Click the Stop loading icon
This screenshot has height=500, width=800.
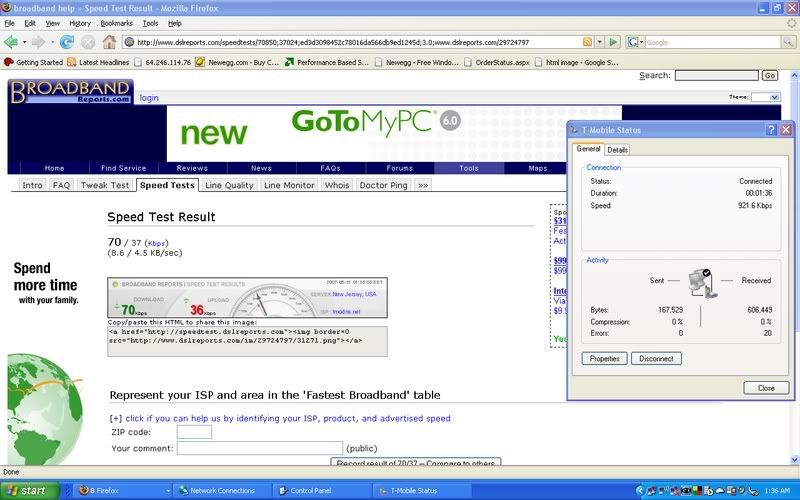tap(88, 42)
